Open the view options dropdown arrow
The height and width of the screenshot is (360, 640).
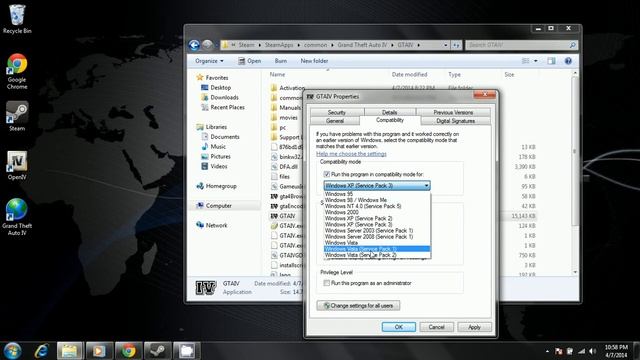click(536, 61)
